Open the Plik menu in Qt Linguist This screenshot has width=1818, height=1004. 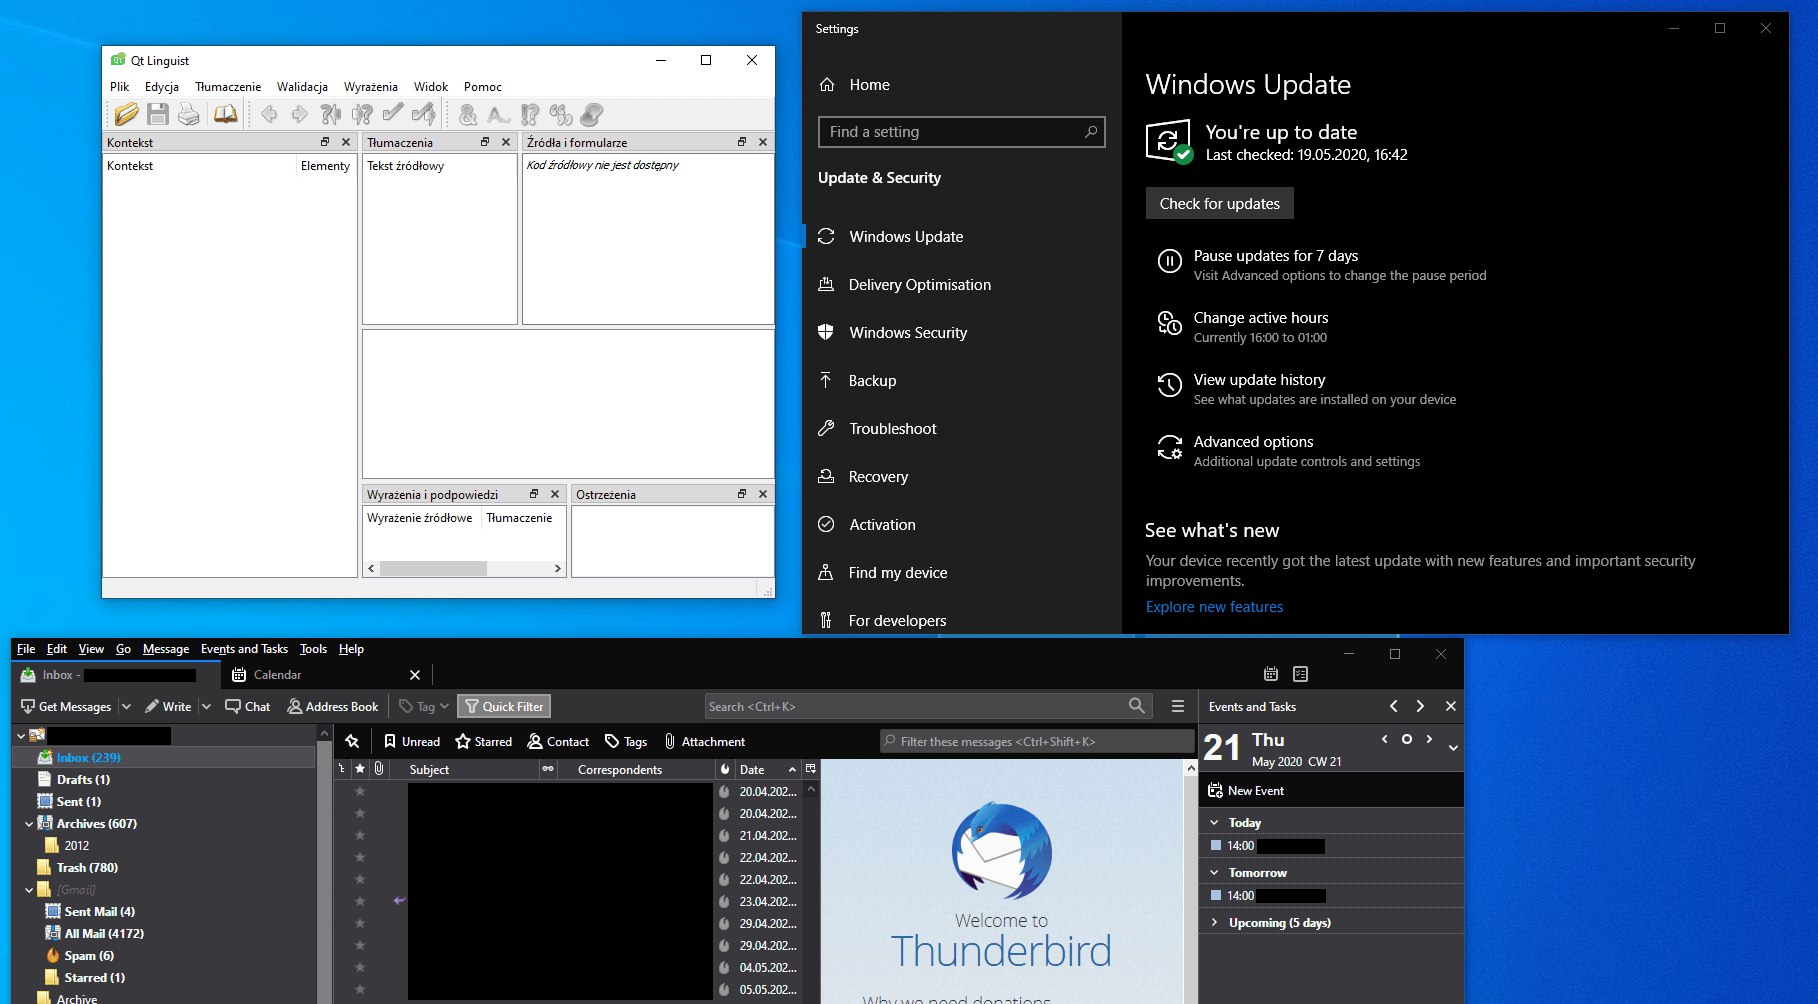[x=120, y=87]
